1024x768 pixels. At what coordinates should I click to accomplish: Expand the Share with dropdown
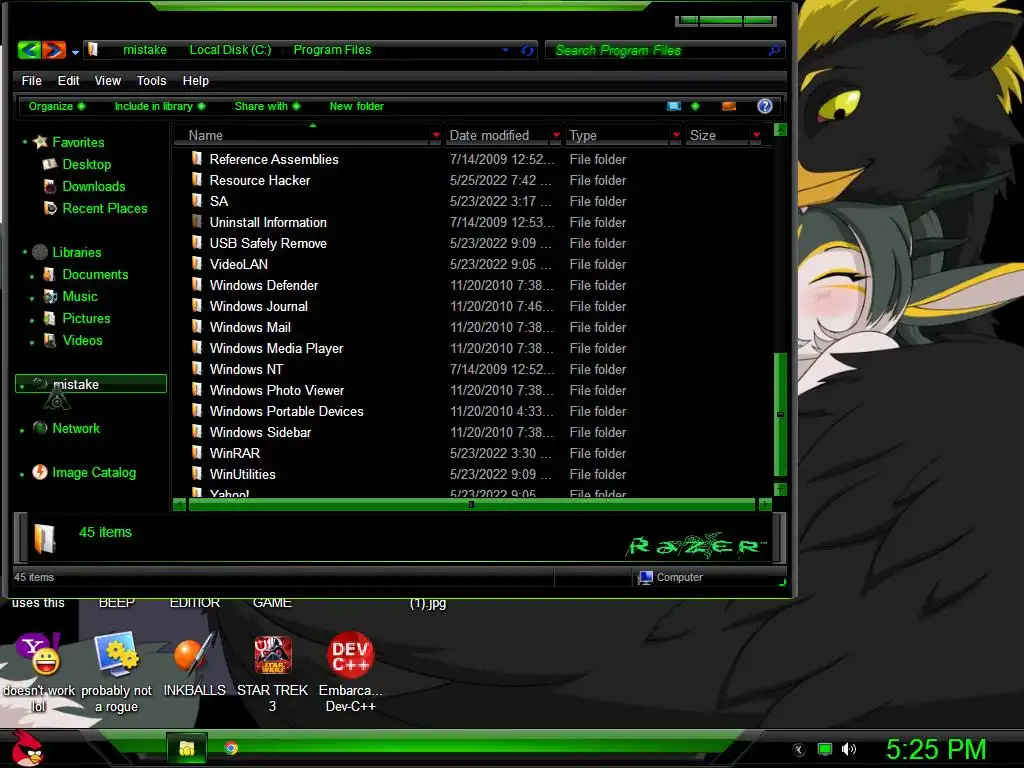pos(267,106)
